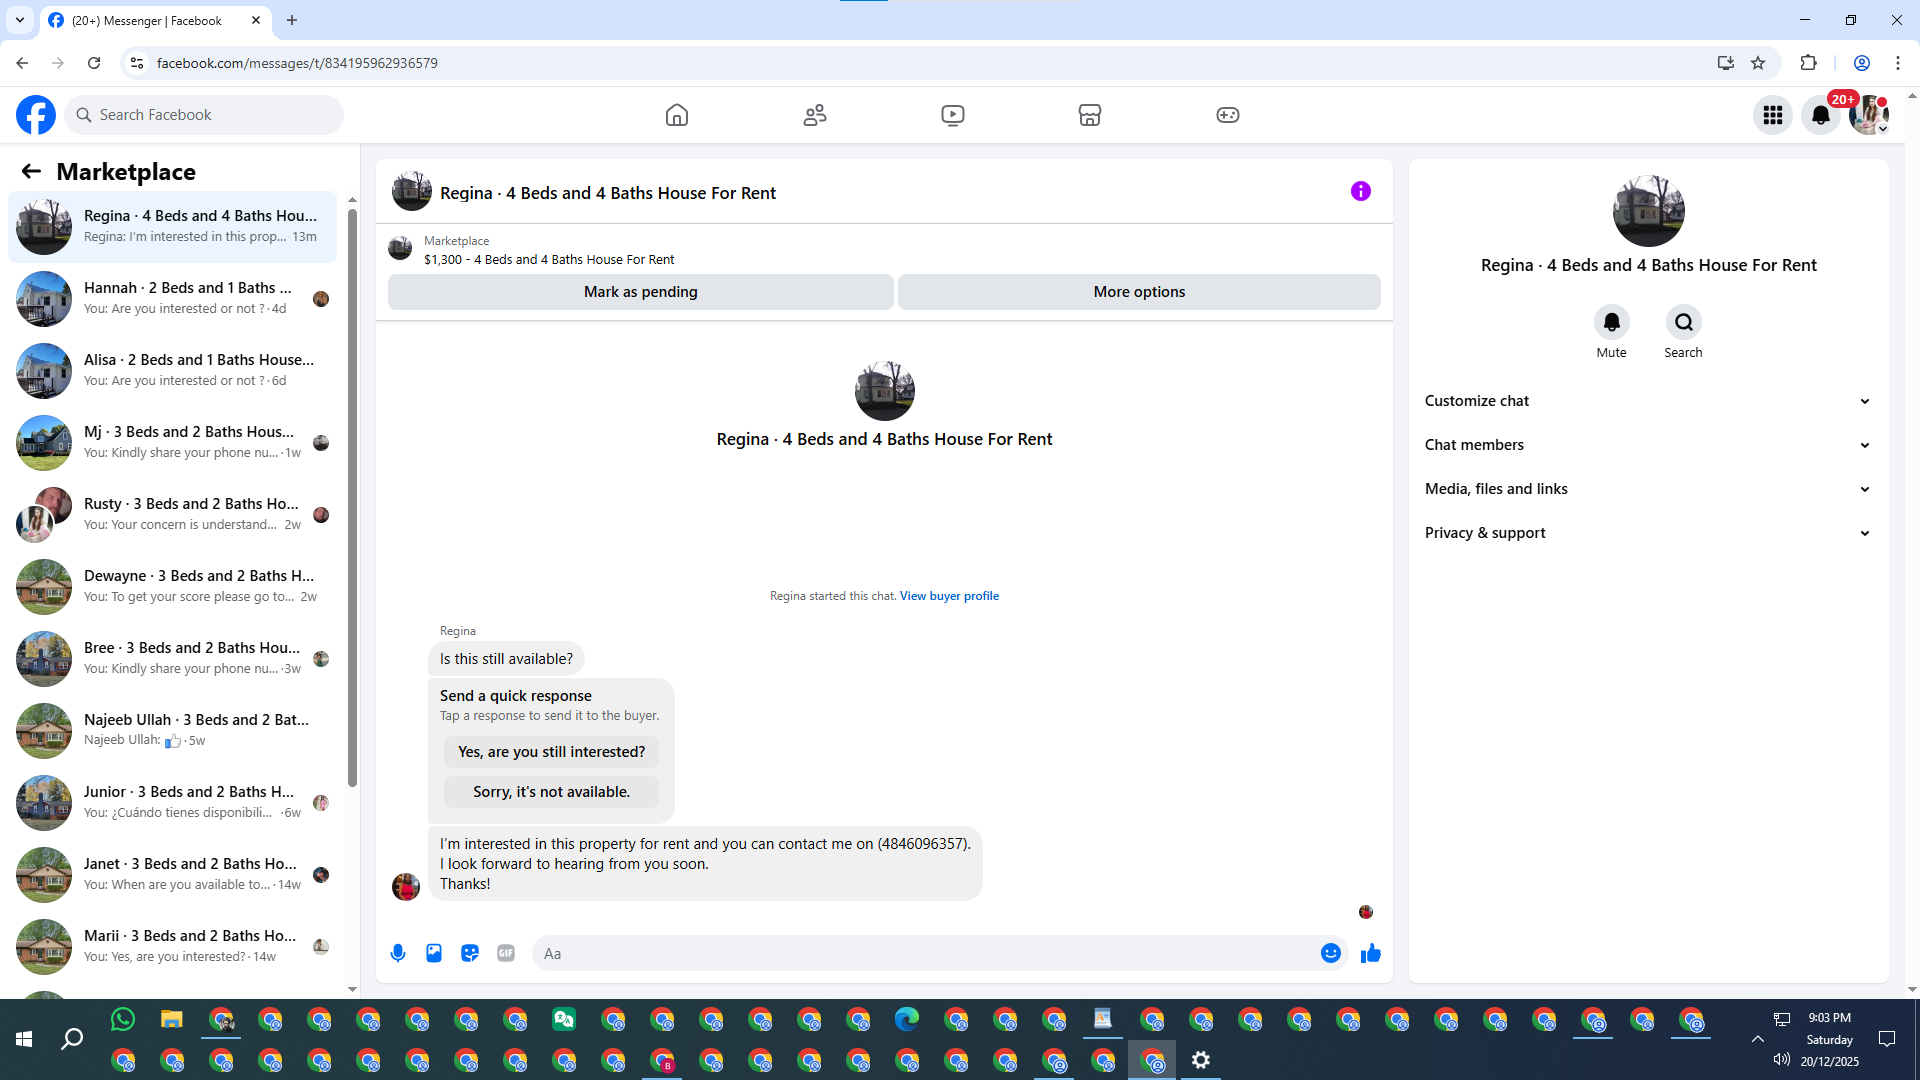Image resolution: width=1920 pixels, height=1080 pixels.
Task: Focus the Search Facebook field
Action: click(204, 115)
